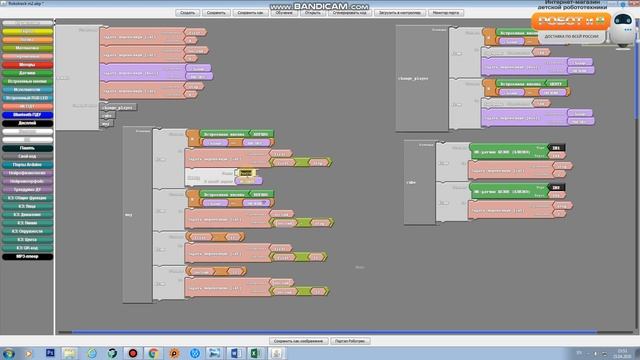Click the horizontal canvas scrollbar
This screenshot has width=640, height=360.
pos(335,332)
